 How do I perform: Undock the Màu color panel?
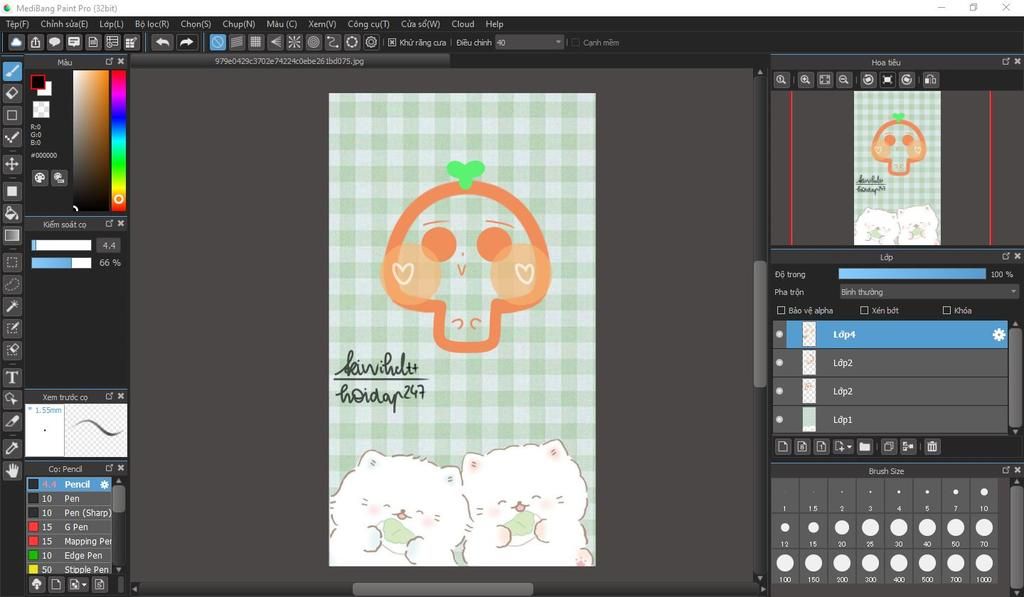click(x=109, y=61)
